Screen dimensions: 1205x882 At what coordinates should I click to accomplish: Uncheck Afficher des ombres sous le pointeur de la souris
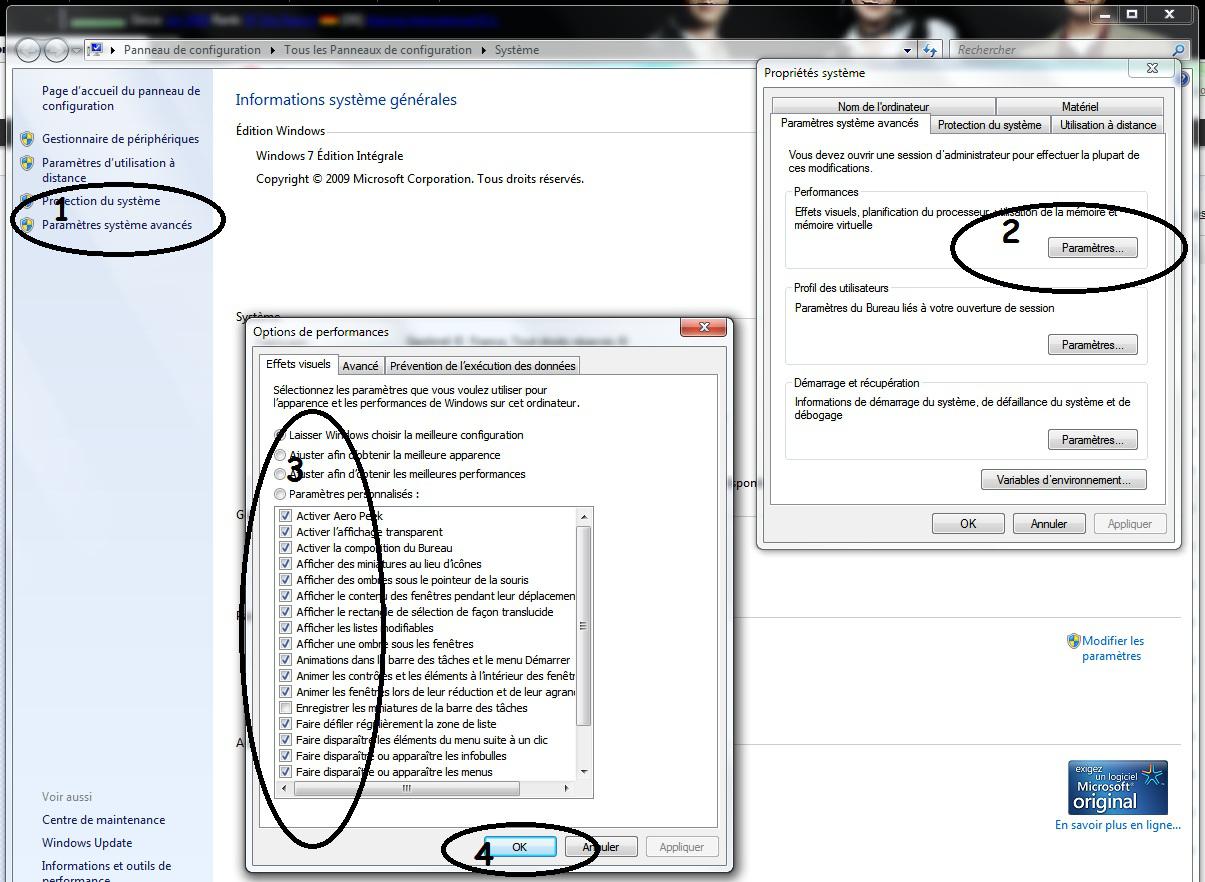(x=285, y=580)
